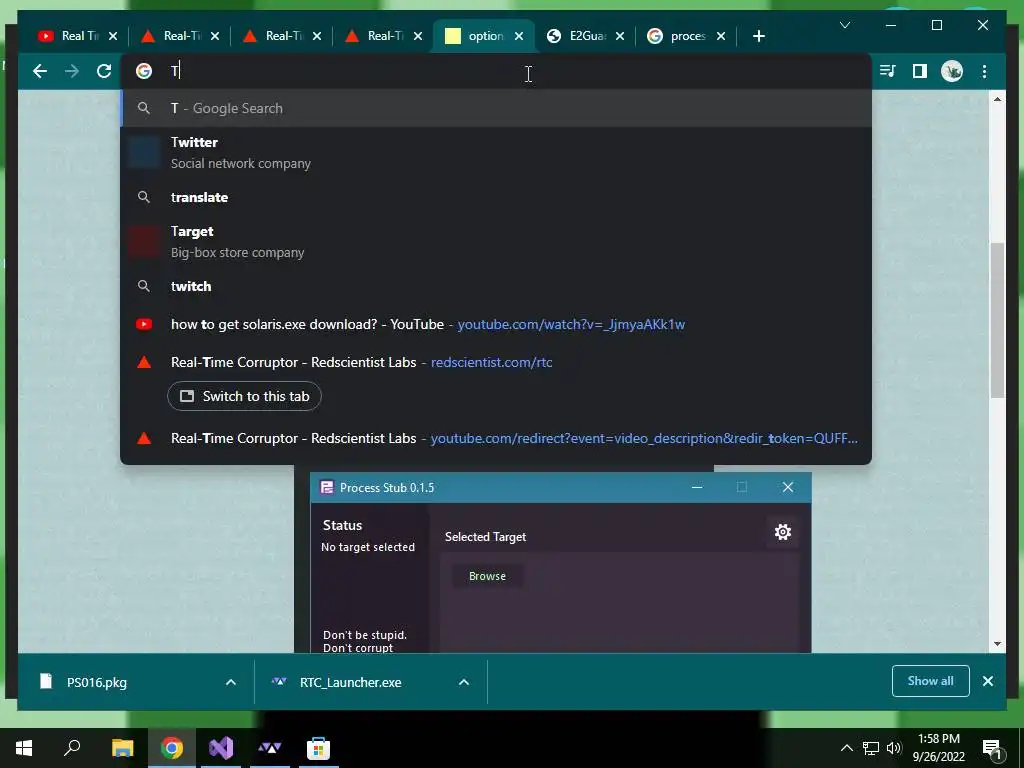Open the Windows Start menu

point(24,748)
